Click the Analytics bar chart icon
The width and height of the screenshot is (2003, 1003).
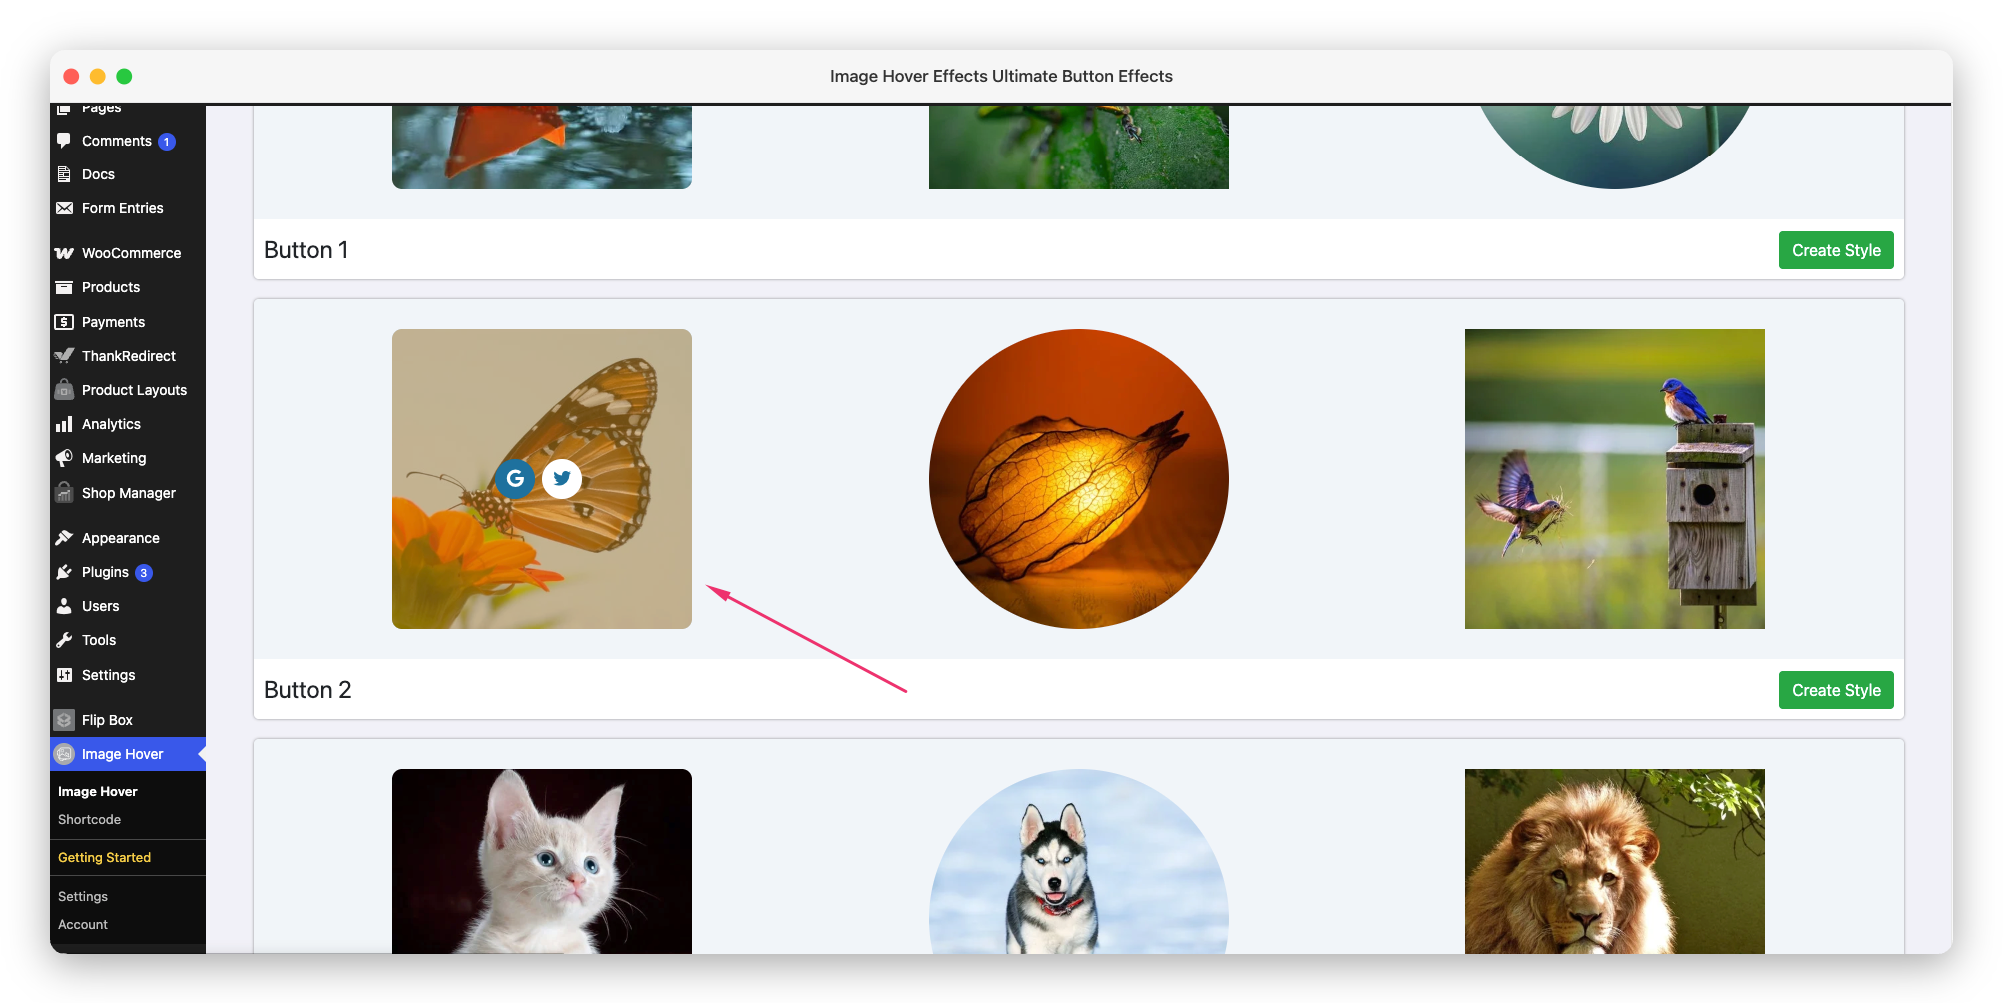coord(64,424)
